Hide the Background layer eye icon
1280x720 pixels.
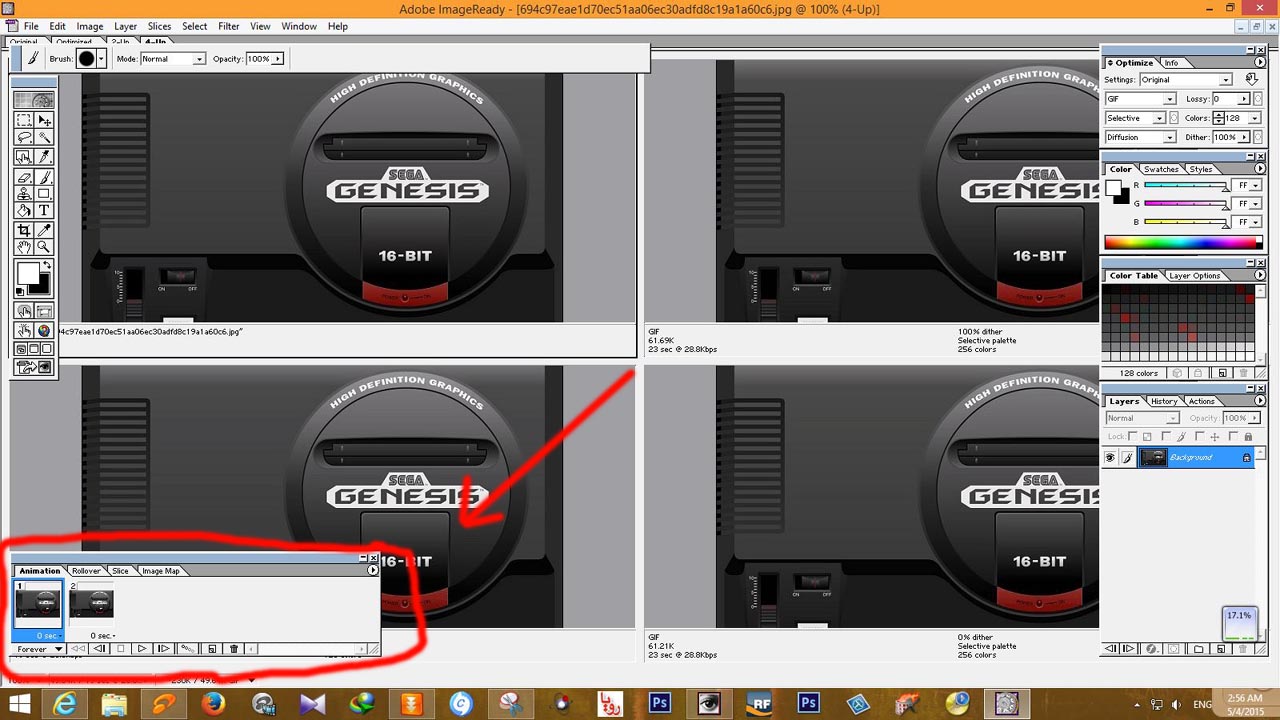(1110, 457)
